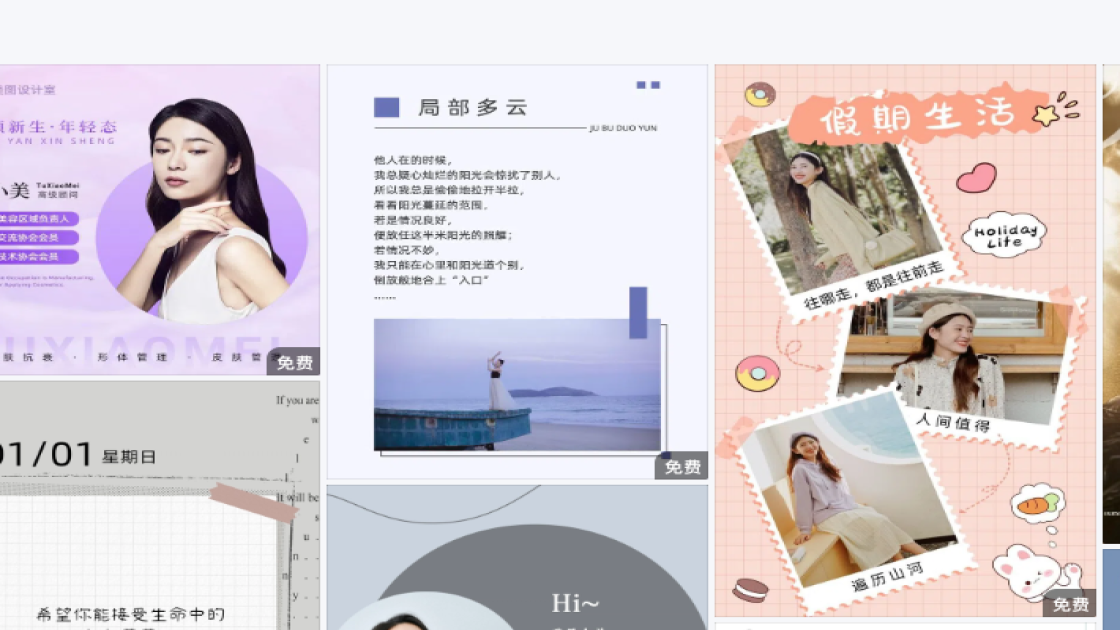Click the Hi~ text on gray template
The height and width of the screenshot is (630, 1120).
pos(575,603)
